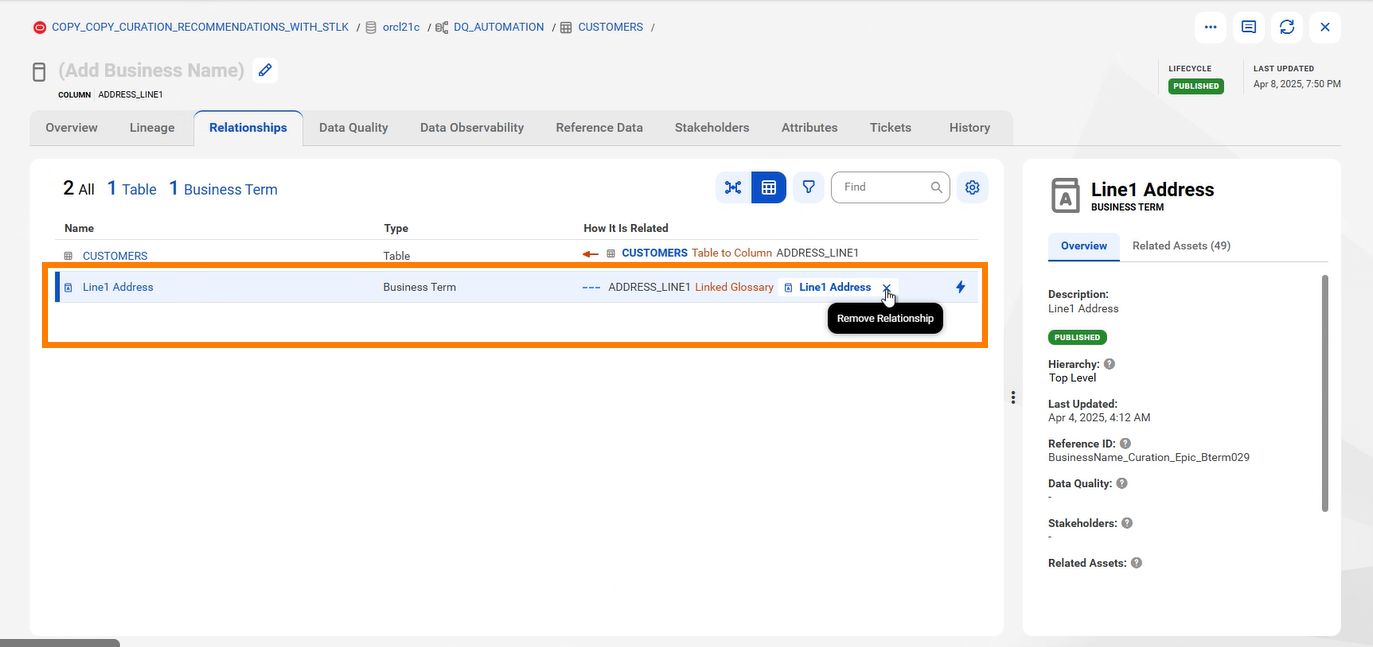1373x647 pixels.
Task: Click the How It Is Related header
Action: [626, 228]
